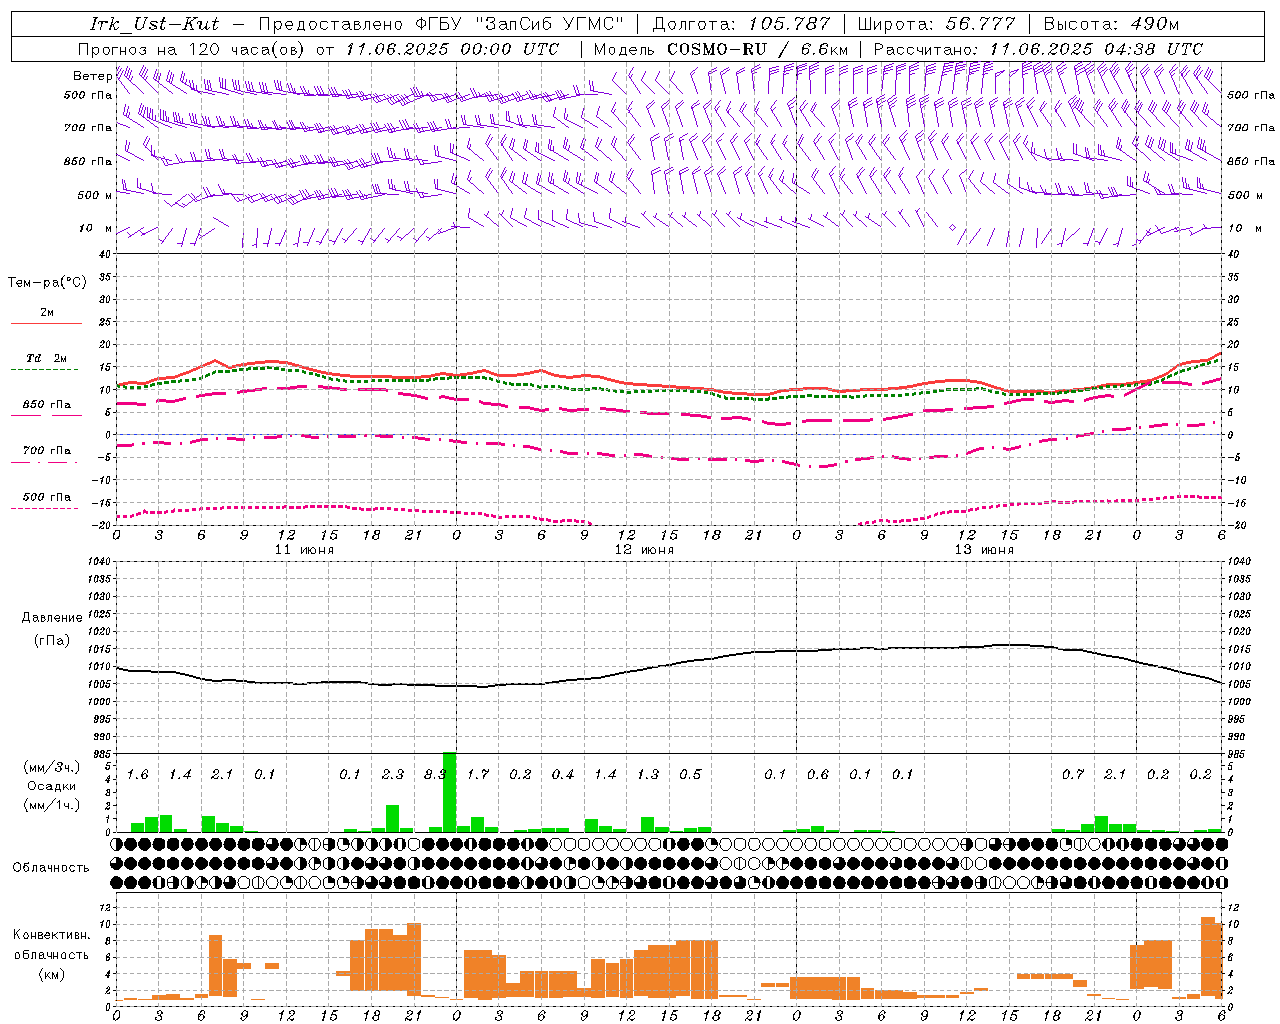The width and height of the screenshot is (1280, 1024).
Task: Click the station name 'Irk_Ust-Kut' in header
Action: pos(155,24)
